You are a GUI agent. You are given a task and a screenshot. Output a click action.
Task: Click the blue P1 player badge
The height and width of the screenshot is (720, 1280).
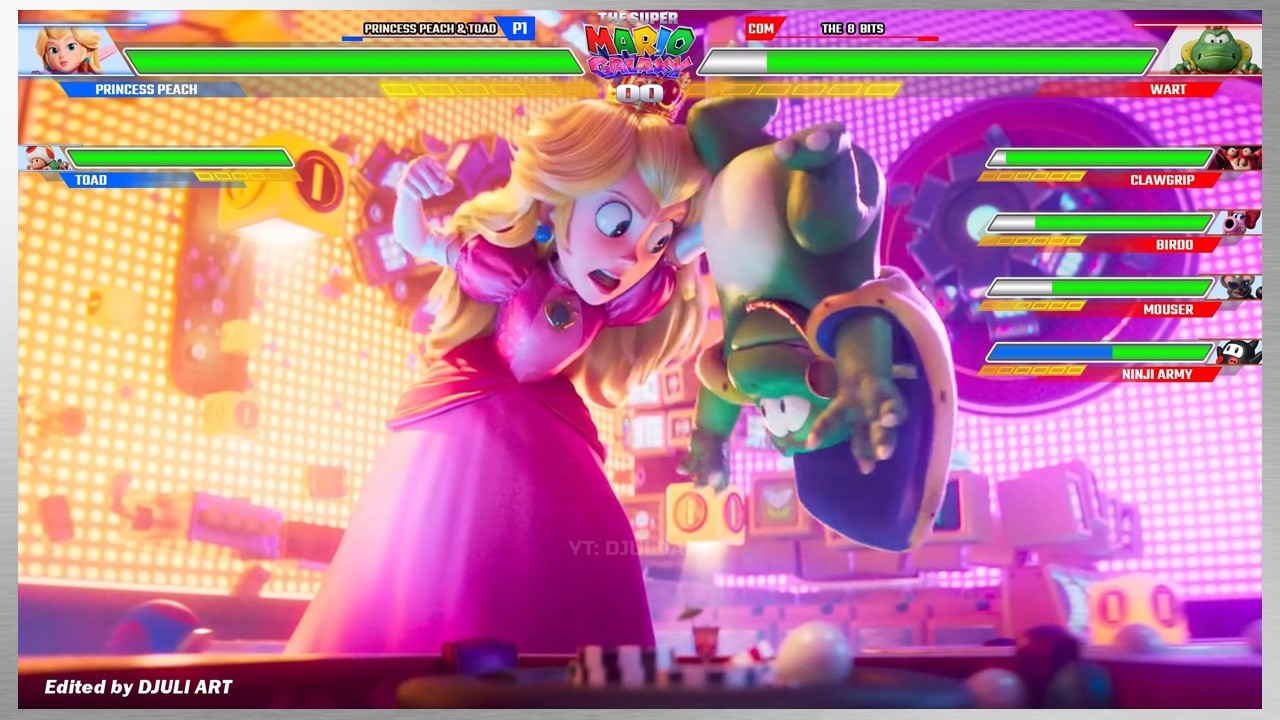click(x=518, y=29)
